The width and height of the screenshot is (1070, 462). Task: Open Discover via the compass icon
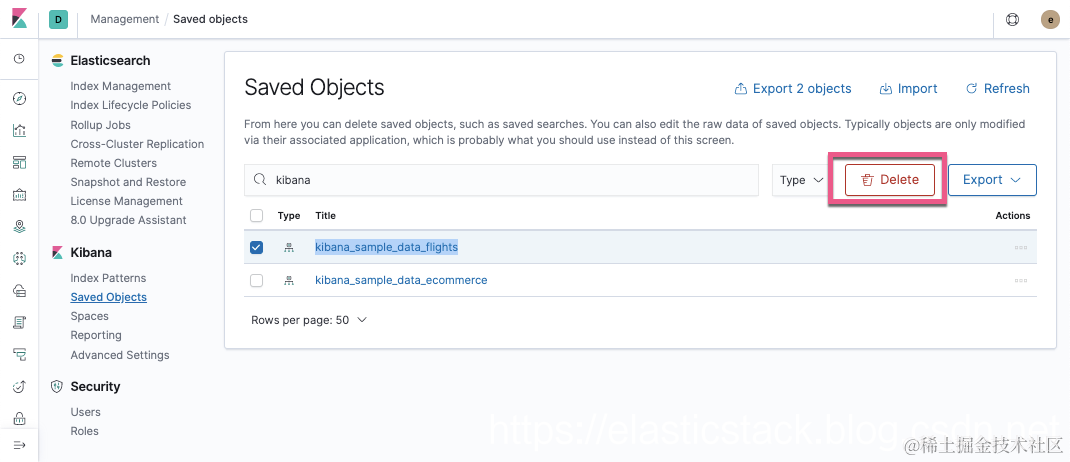pos(19,99)
